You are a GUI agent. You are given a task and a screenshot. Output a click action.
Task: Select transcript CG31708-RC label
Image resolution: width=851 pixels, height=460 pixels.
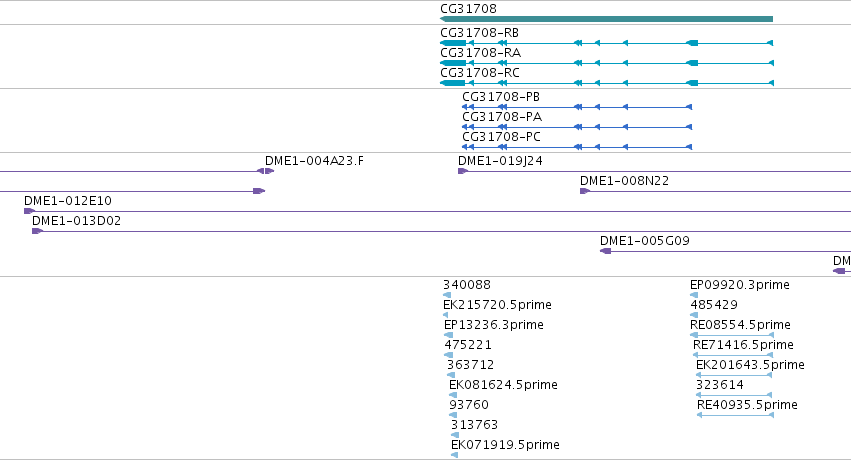480,73
